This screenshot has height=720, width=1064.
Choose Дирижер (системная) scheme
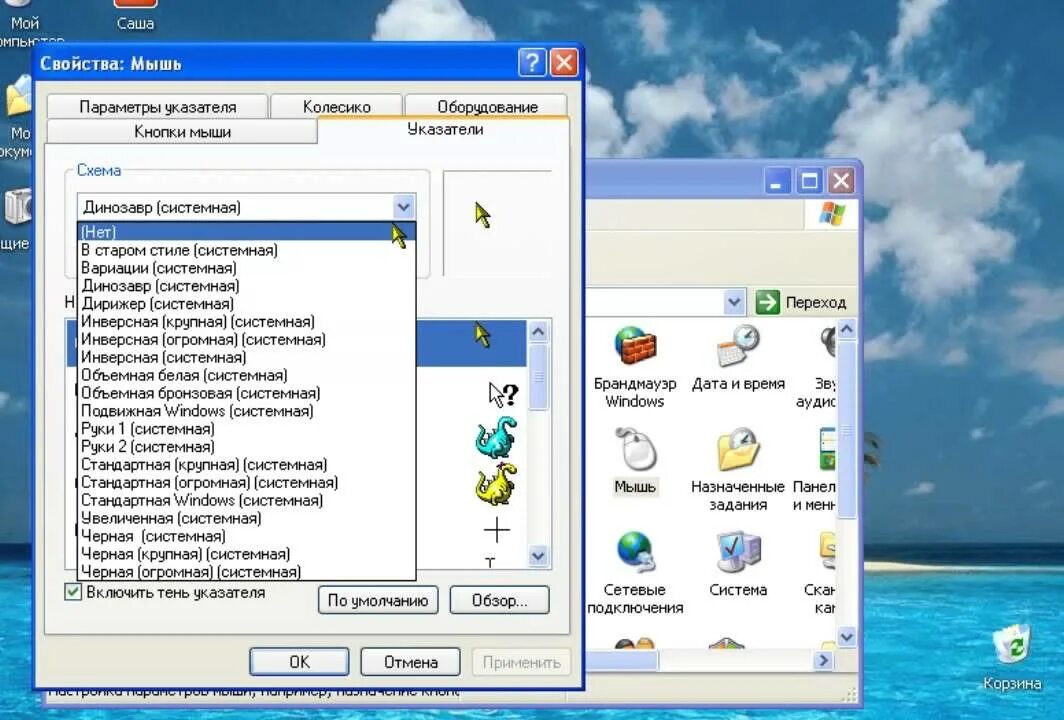(246, 303)
